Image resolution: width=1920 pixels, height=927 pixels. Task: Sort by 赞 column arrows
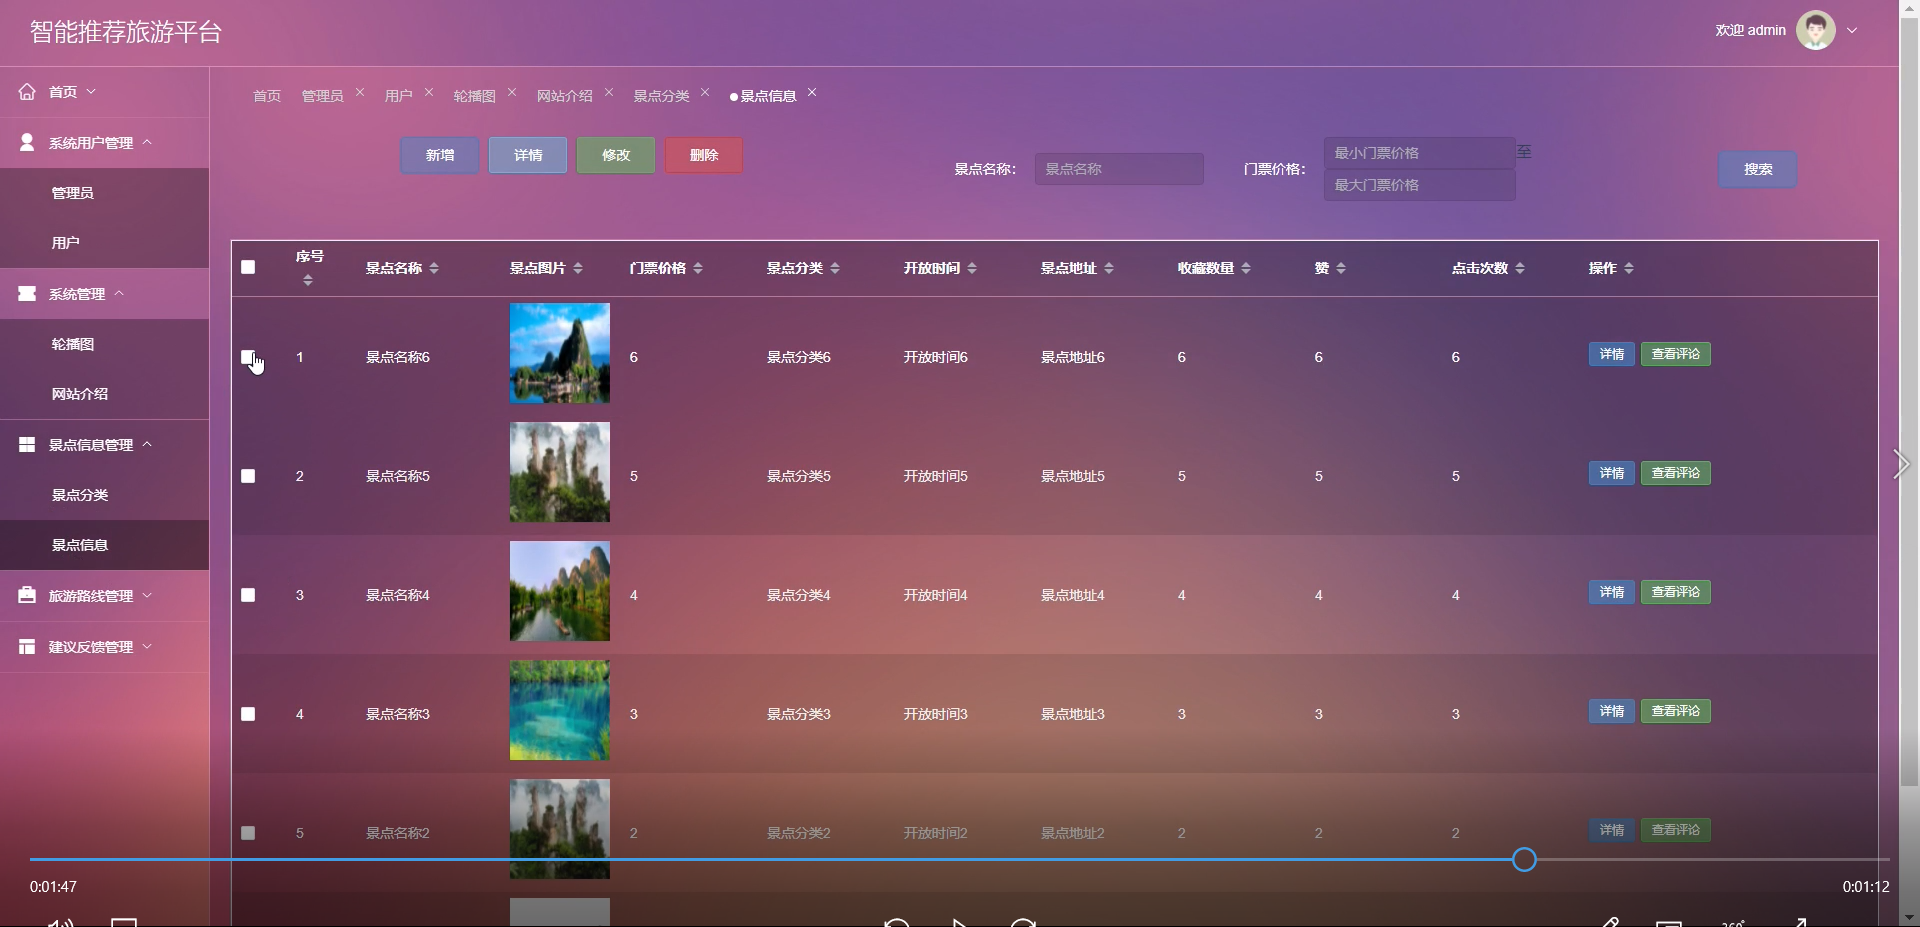pyautogui.click(x=1341, y=268)
